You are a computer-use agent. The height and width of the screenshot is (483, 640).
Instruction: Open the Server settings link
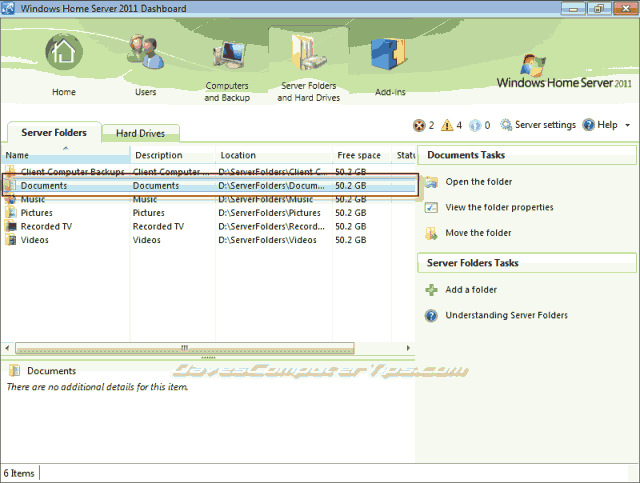545,125
